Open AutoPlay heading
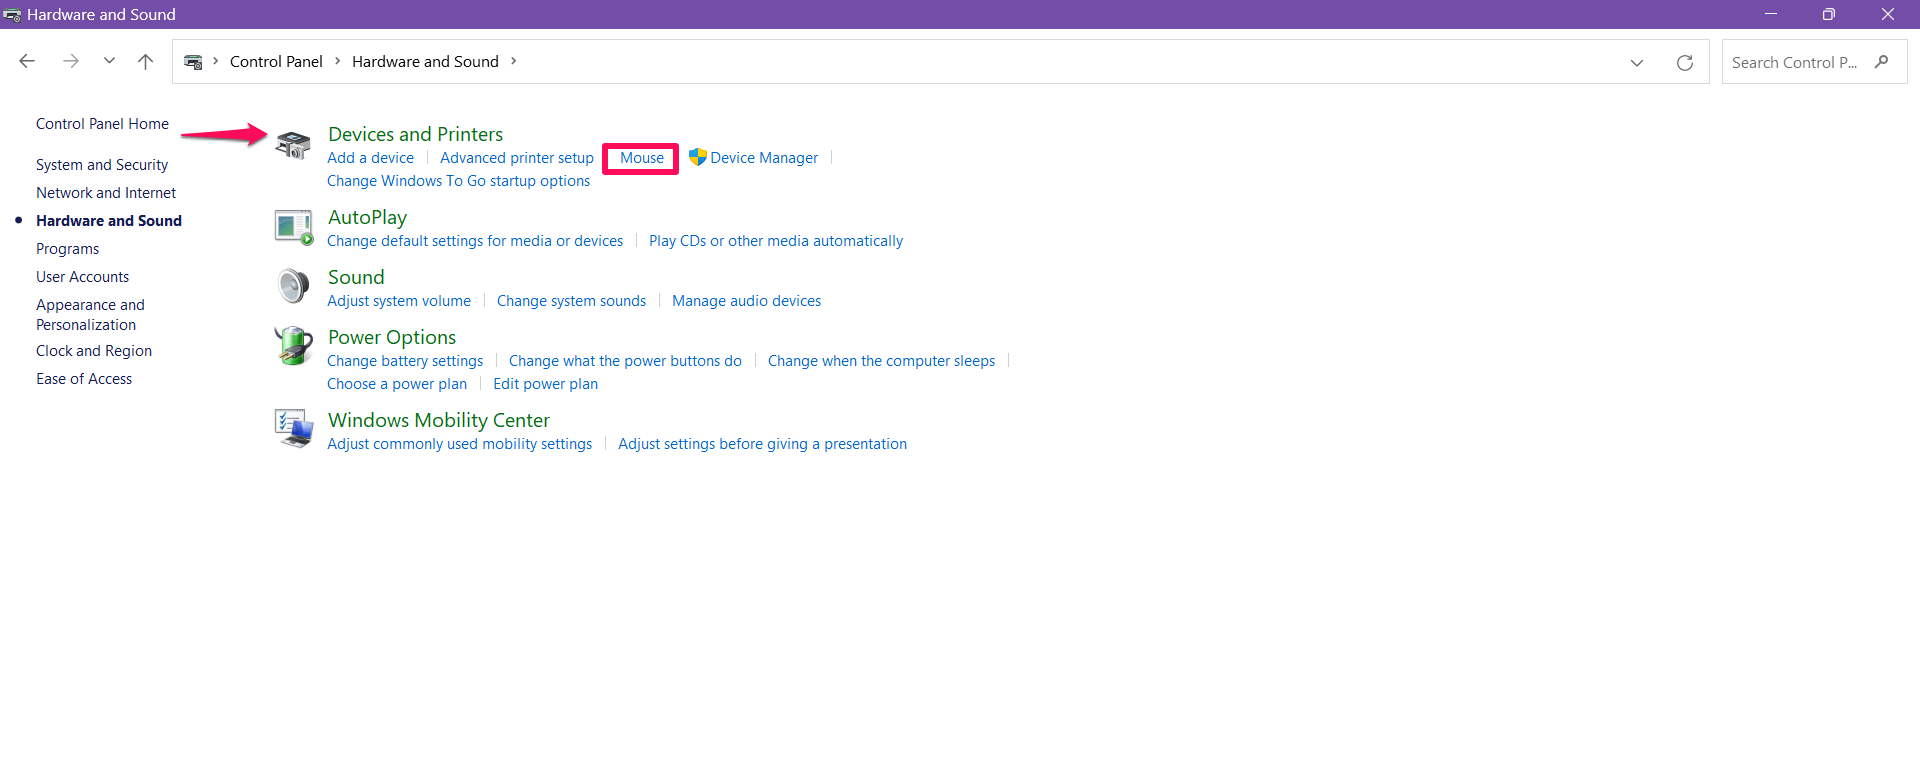 [367, 217]
